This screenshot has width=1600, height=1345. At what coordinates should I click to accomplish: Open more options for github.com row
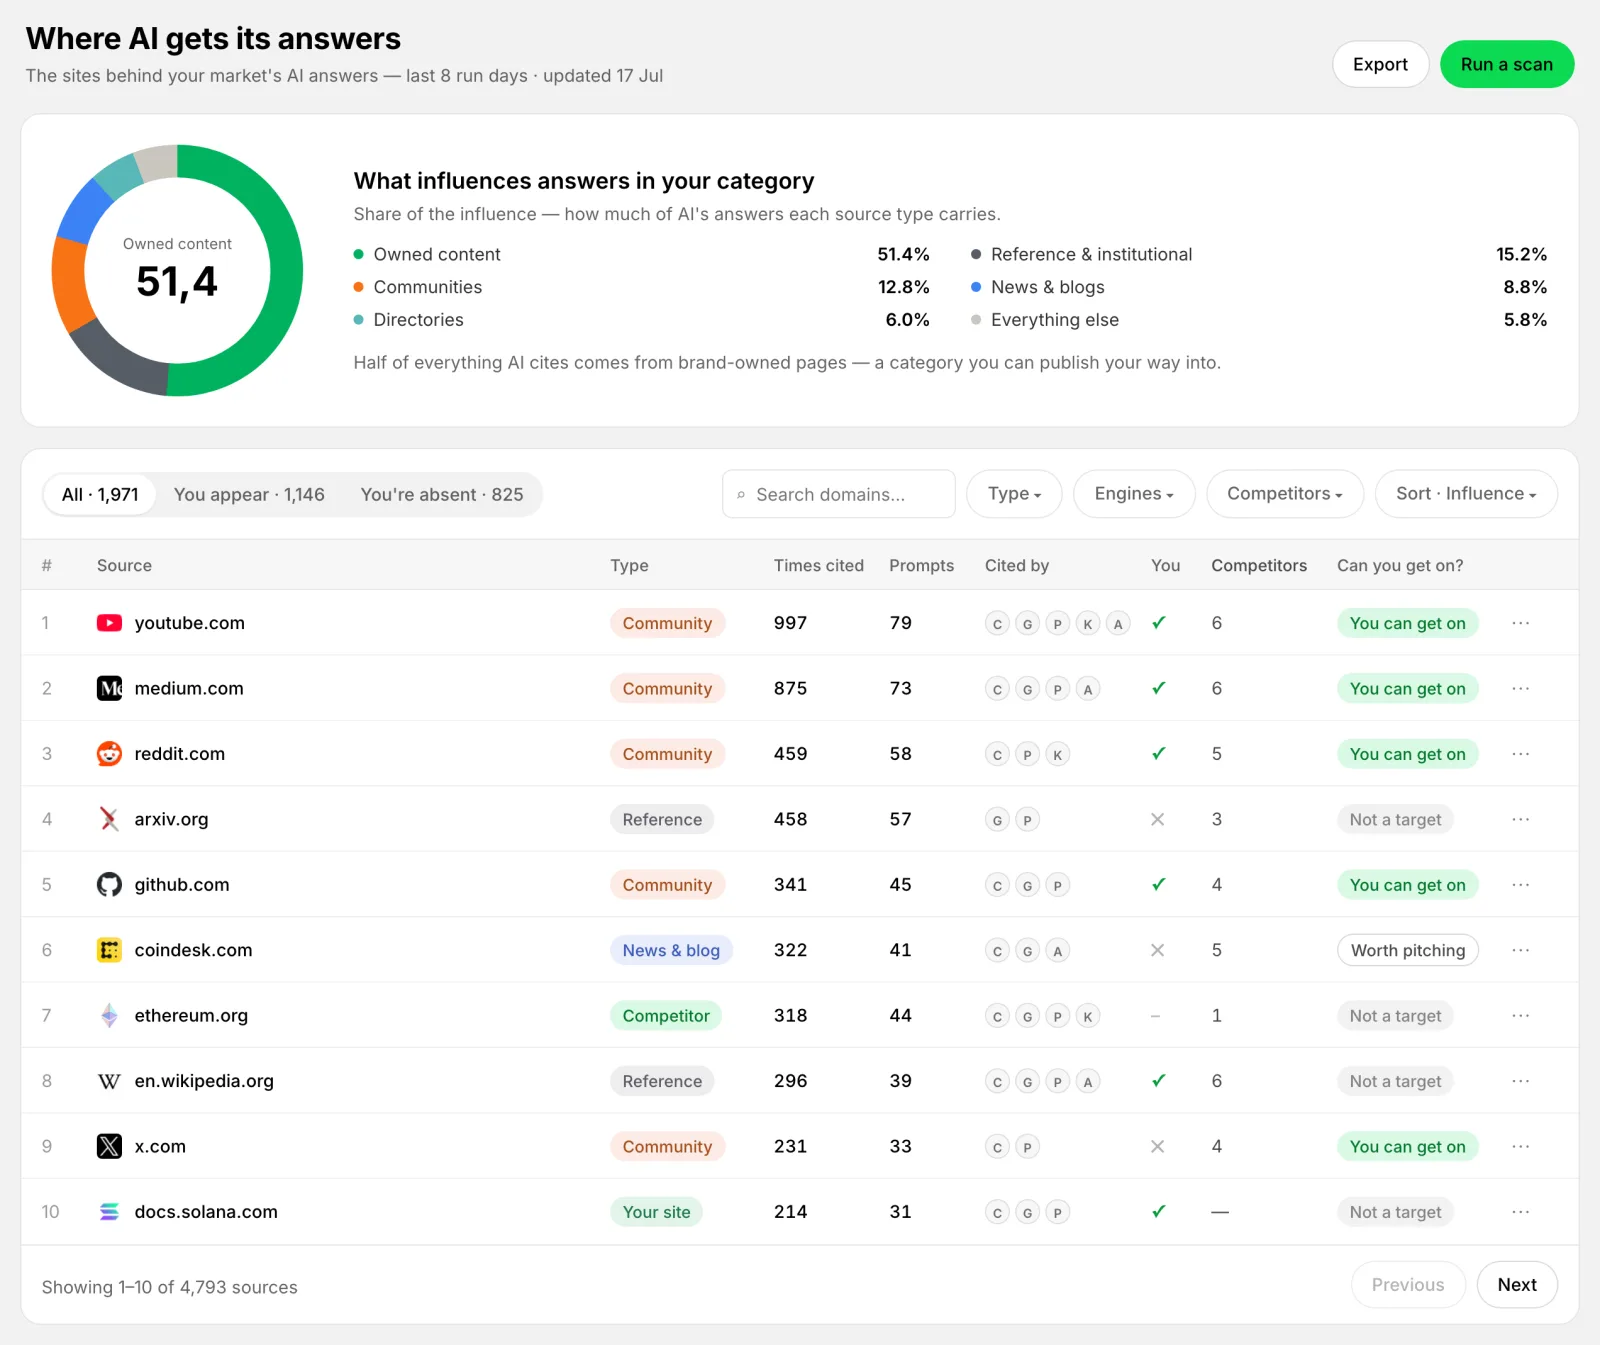[1521, 885]
